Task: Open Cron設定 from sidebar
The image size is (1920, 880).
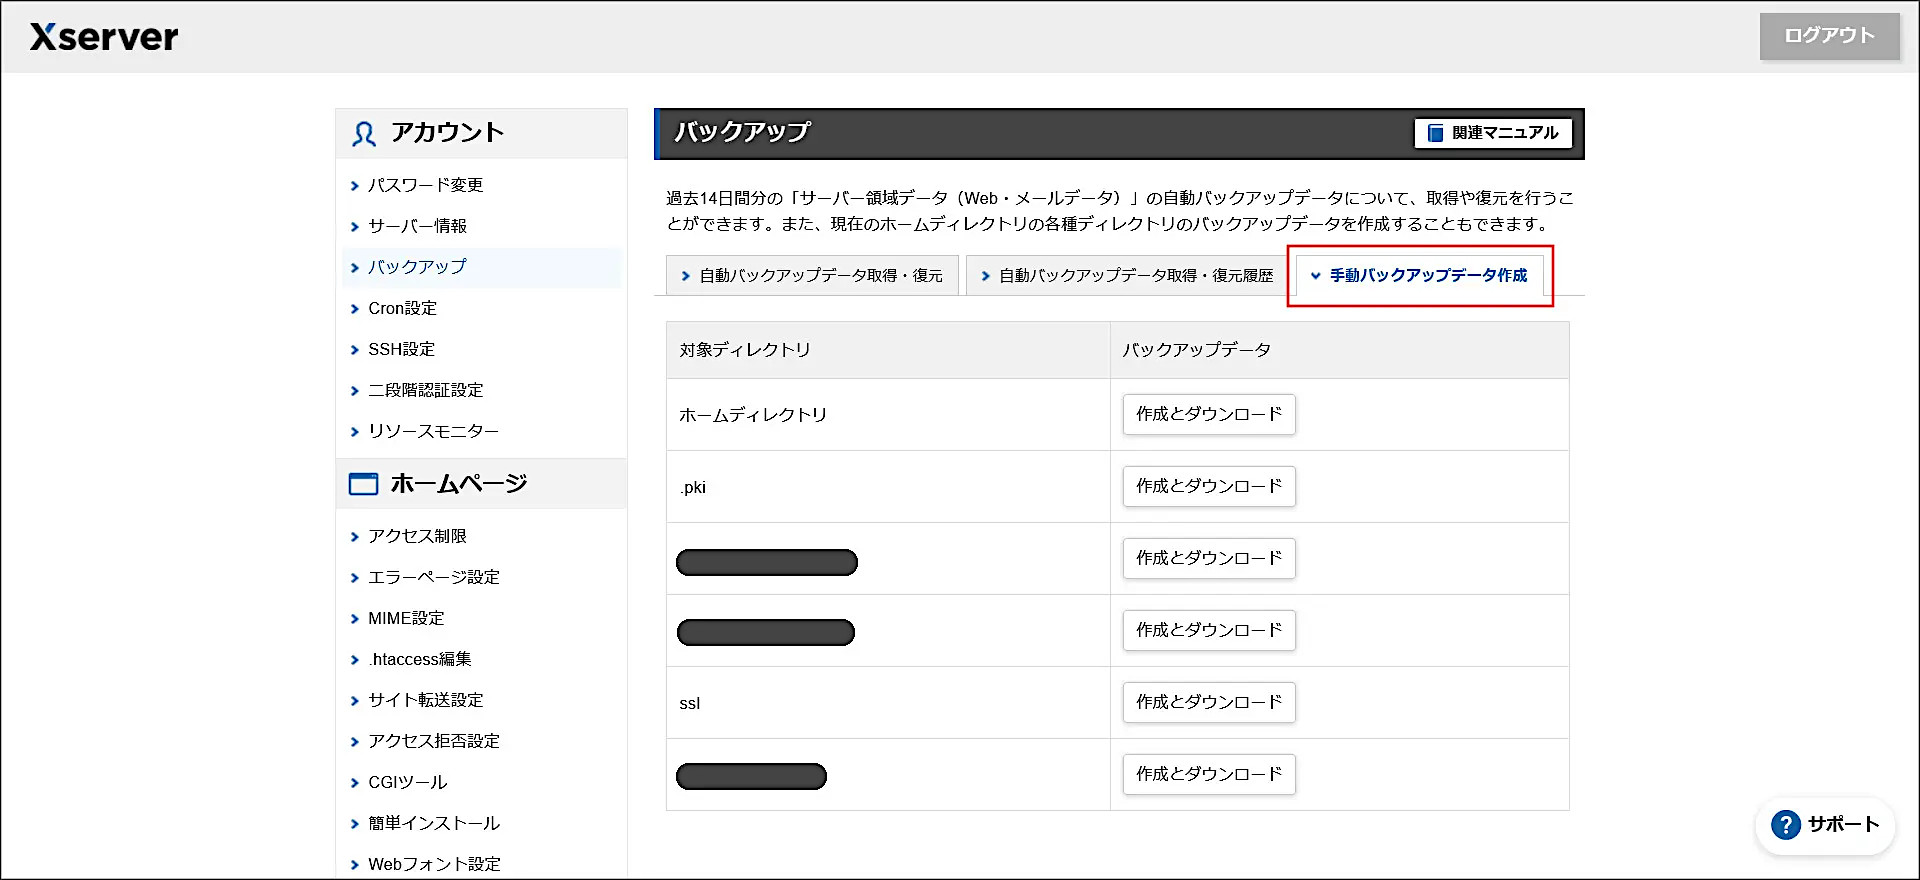Action: (402, 308)
